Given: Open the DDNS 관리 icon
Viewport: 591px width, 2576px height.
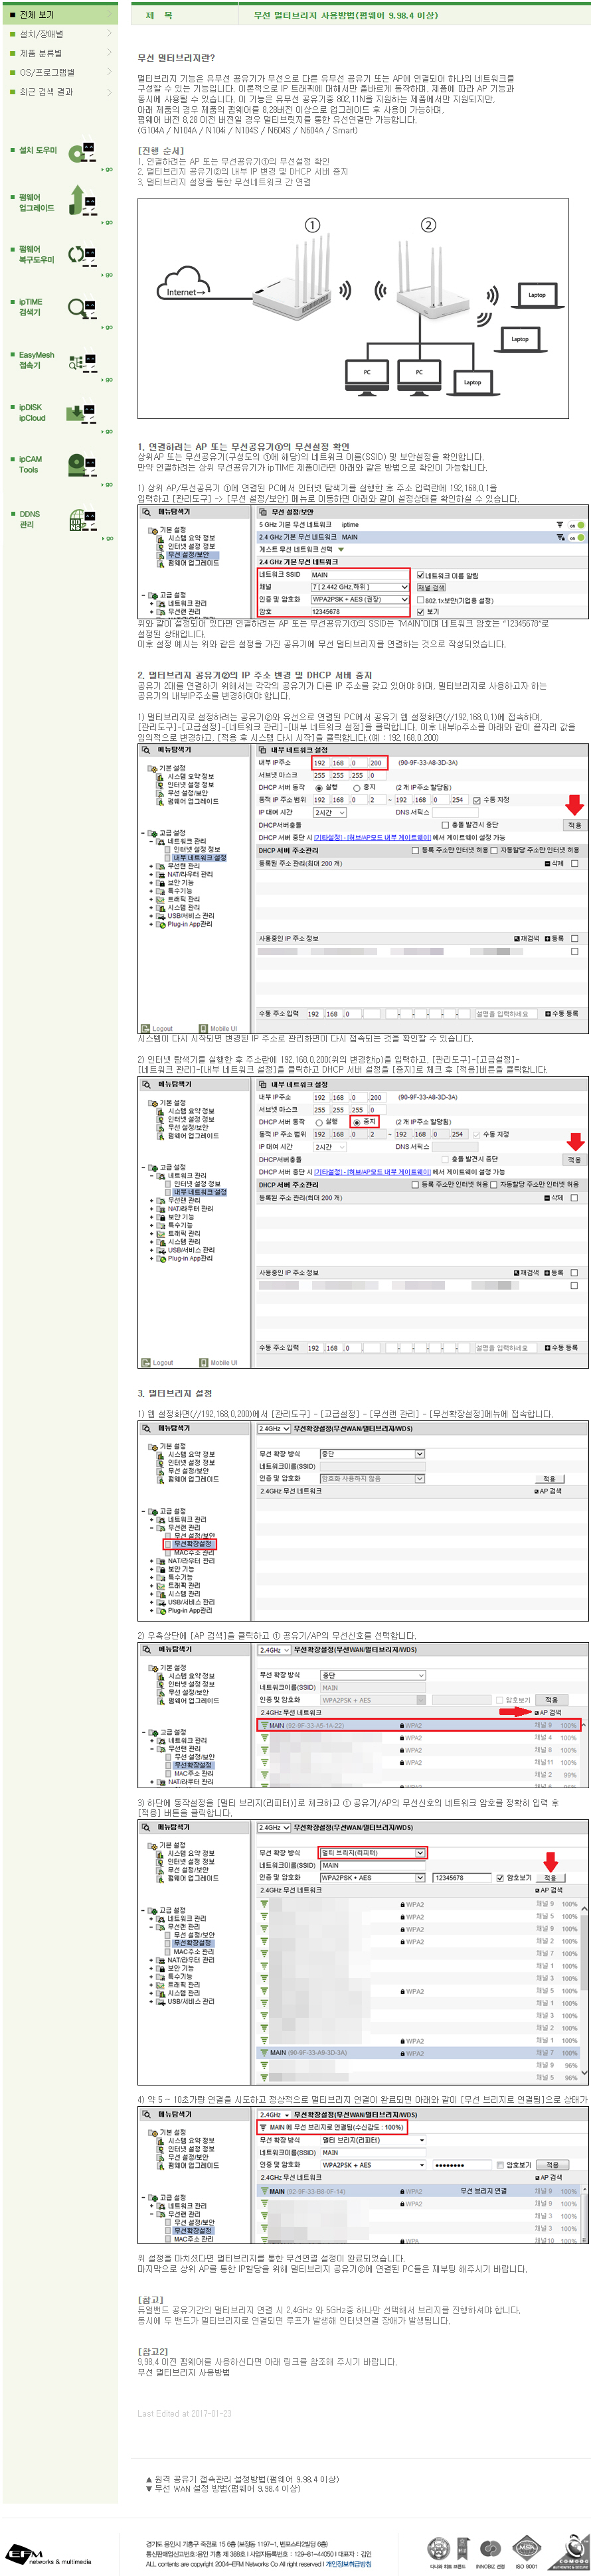Looking at the screenshot, I should pos(82,520).
